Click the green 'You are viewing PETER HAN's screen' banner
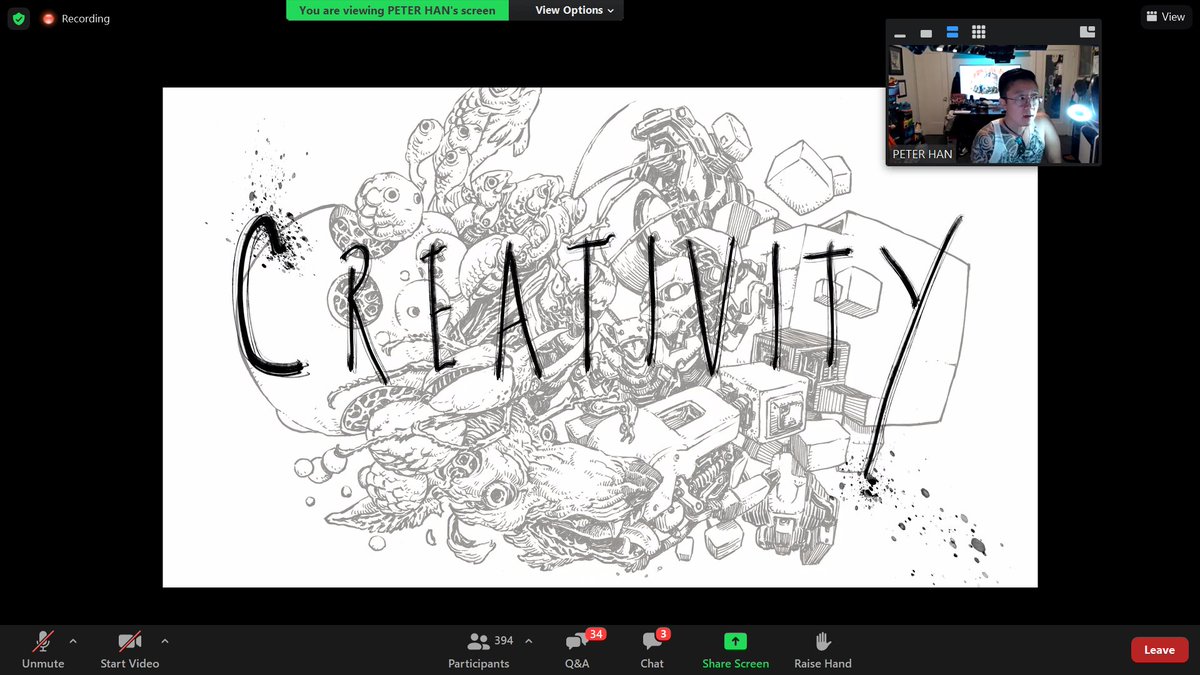Image resolution: width=1200 pixels, height=675 pixels. point(397,10)
